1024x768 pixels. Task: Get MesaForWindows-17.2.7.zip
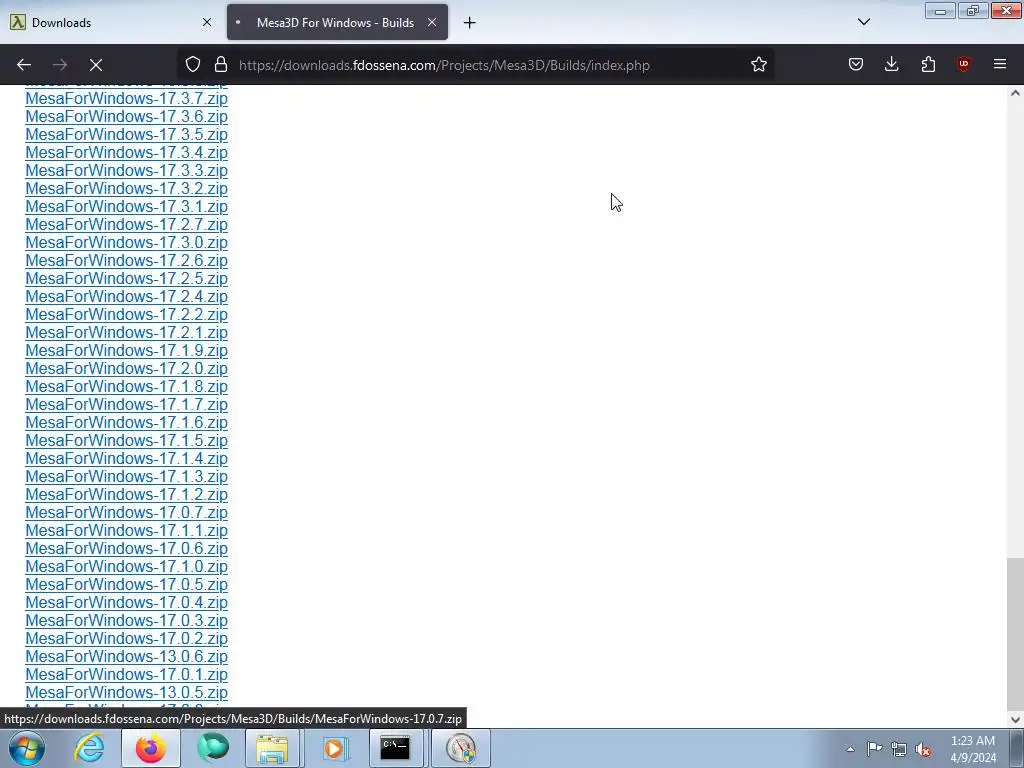point(127,225)
